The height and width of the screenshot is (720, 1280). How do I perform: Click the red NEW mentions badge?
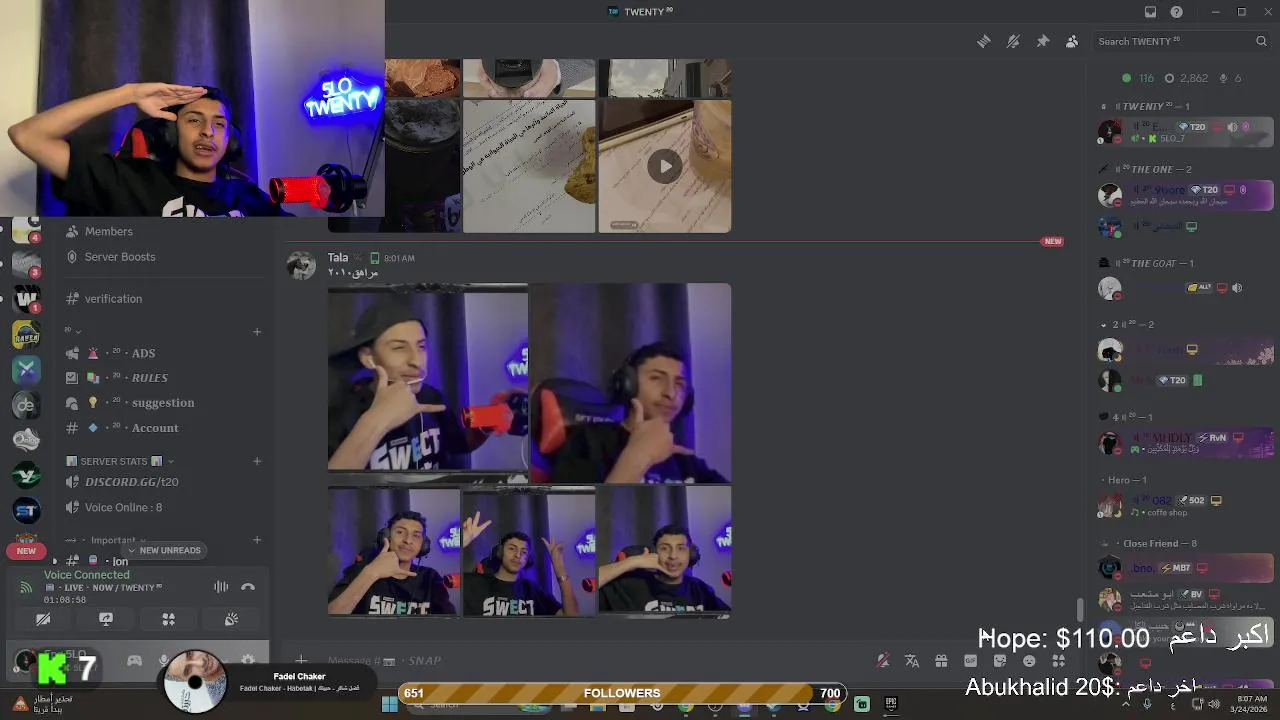tap(26, 551)
